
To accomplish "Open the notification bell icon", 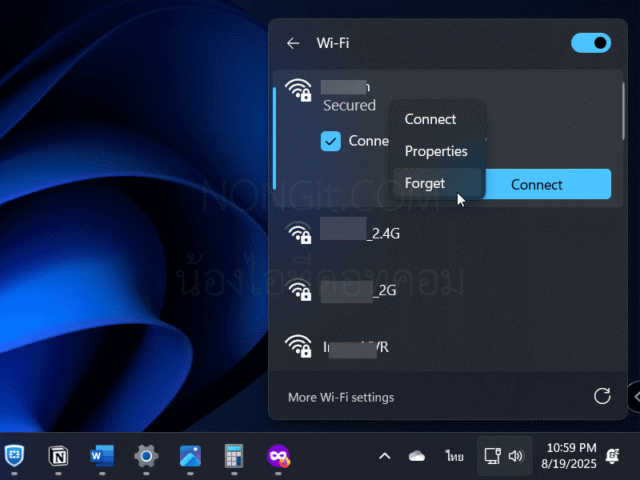I will tap(612, 456).
